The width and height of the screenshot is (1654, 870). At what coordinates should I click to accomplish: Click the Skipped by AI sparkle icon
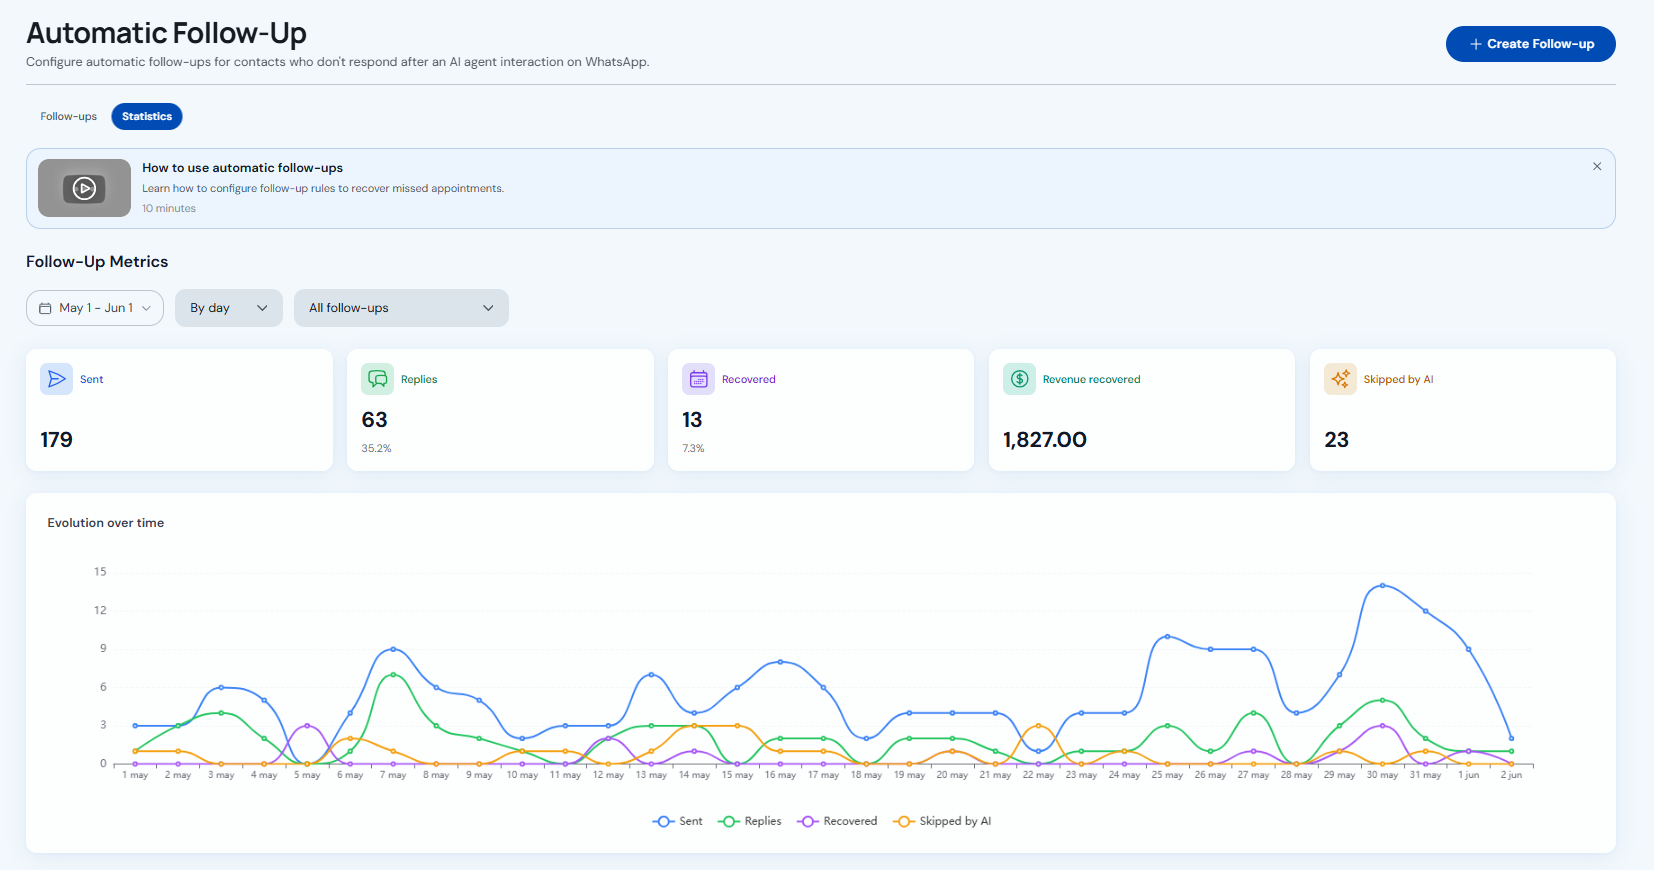[1341, 379]
